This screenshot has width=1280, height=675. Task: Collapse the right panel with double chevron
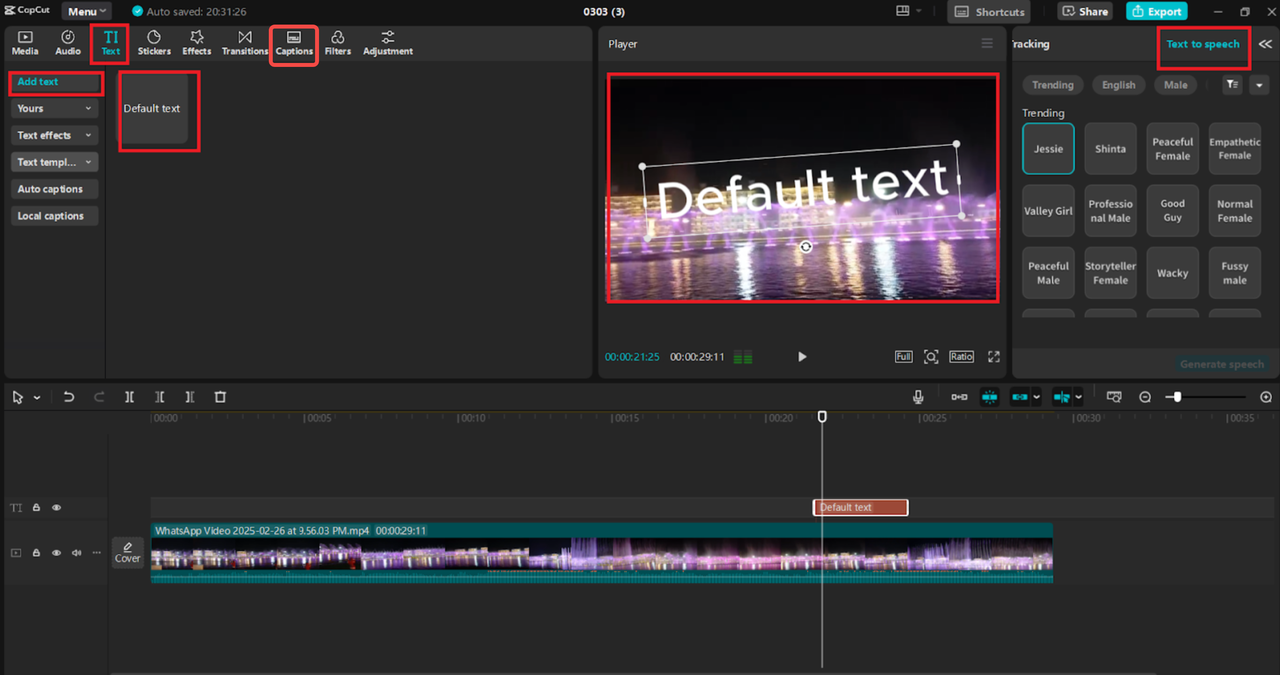[x=1265, y=44]
